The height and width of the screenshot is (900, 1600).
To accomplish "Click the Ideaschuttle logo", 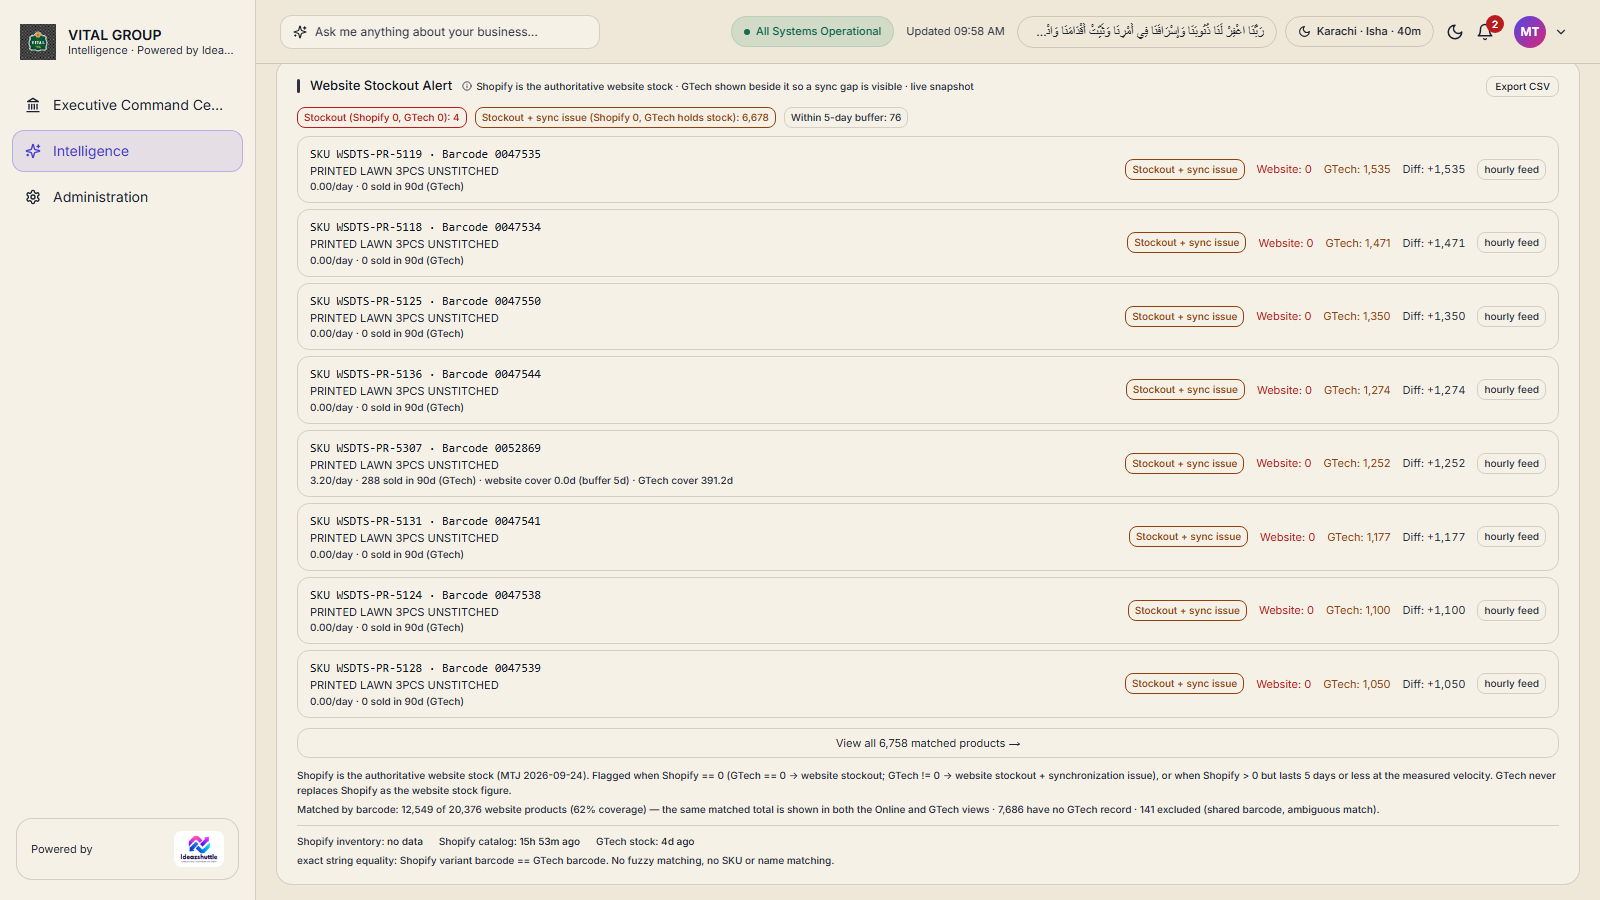I will pos(199,849).
